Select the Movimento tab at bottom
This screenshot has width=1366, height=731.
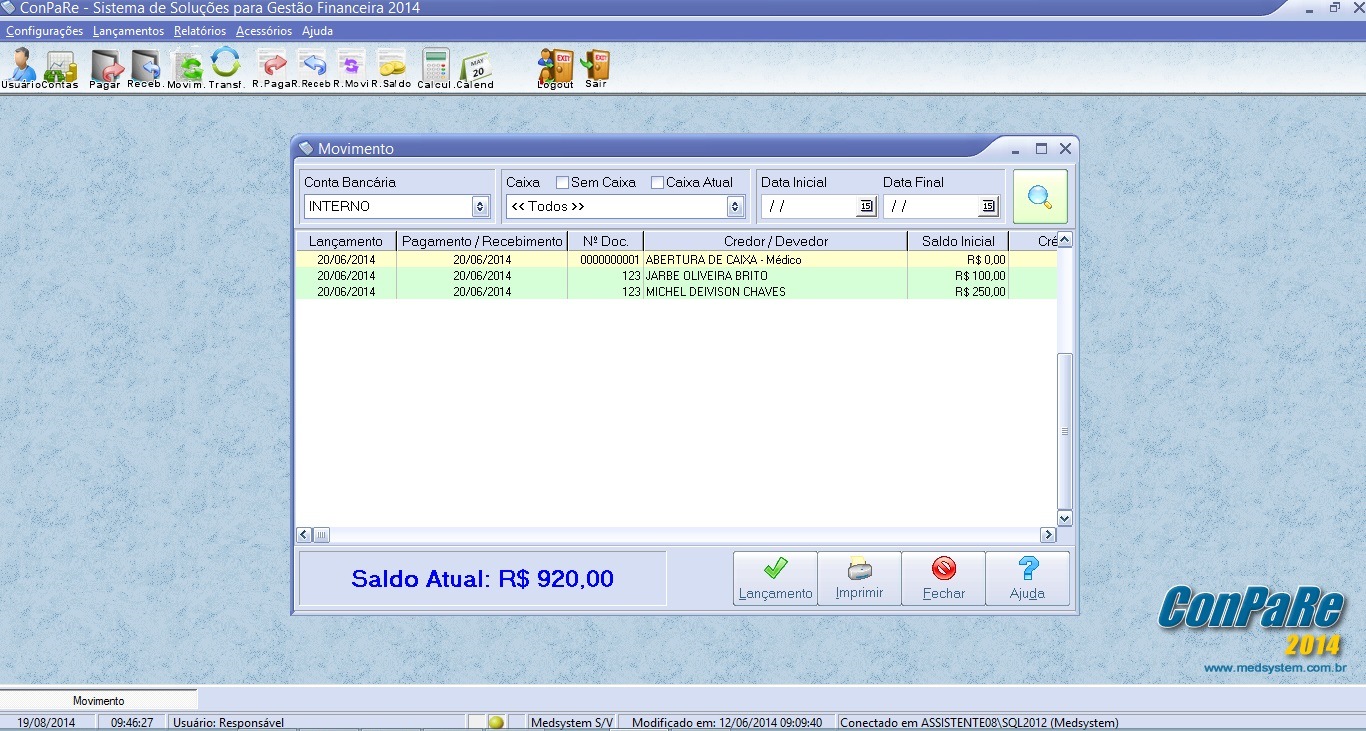[99, 701]
